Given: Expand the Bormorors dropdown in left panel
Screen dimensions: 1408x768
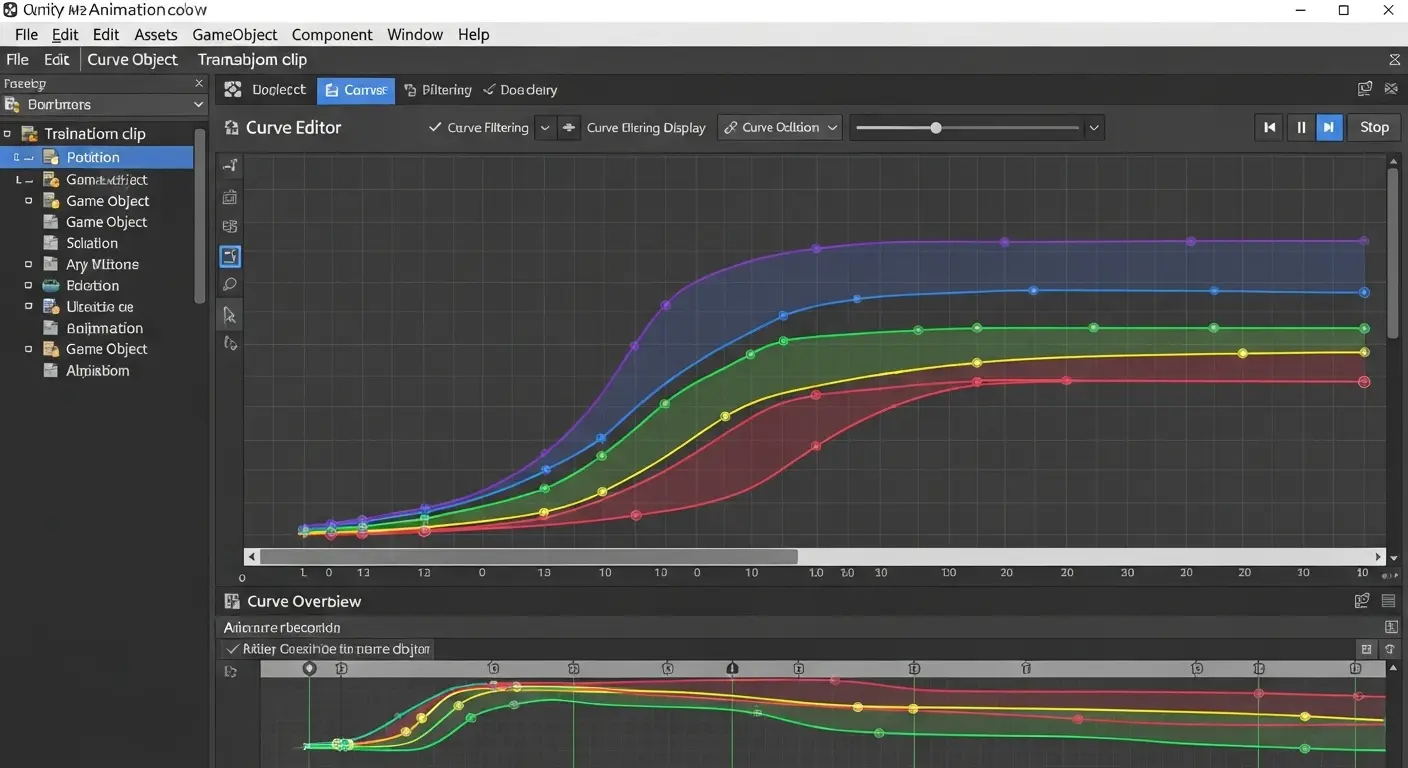Looking at the screenshot, I should tap(198, 105).
